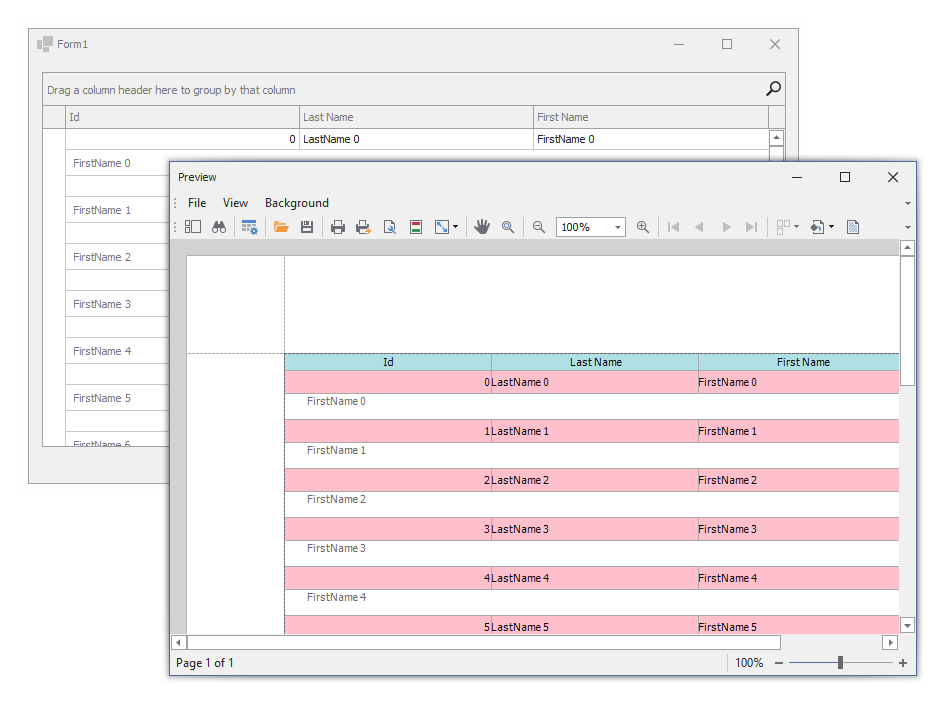
Task: Select FirstName 4 pink cell in the preview
Action: click(x=799, y=578)
